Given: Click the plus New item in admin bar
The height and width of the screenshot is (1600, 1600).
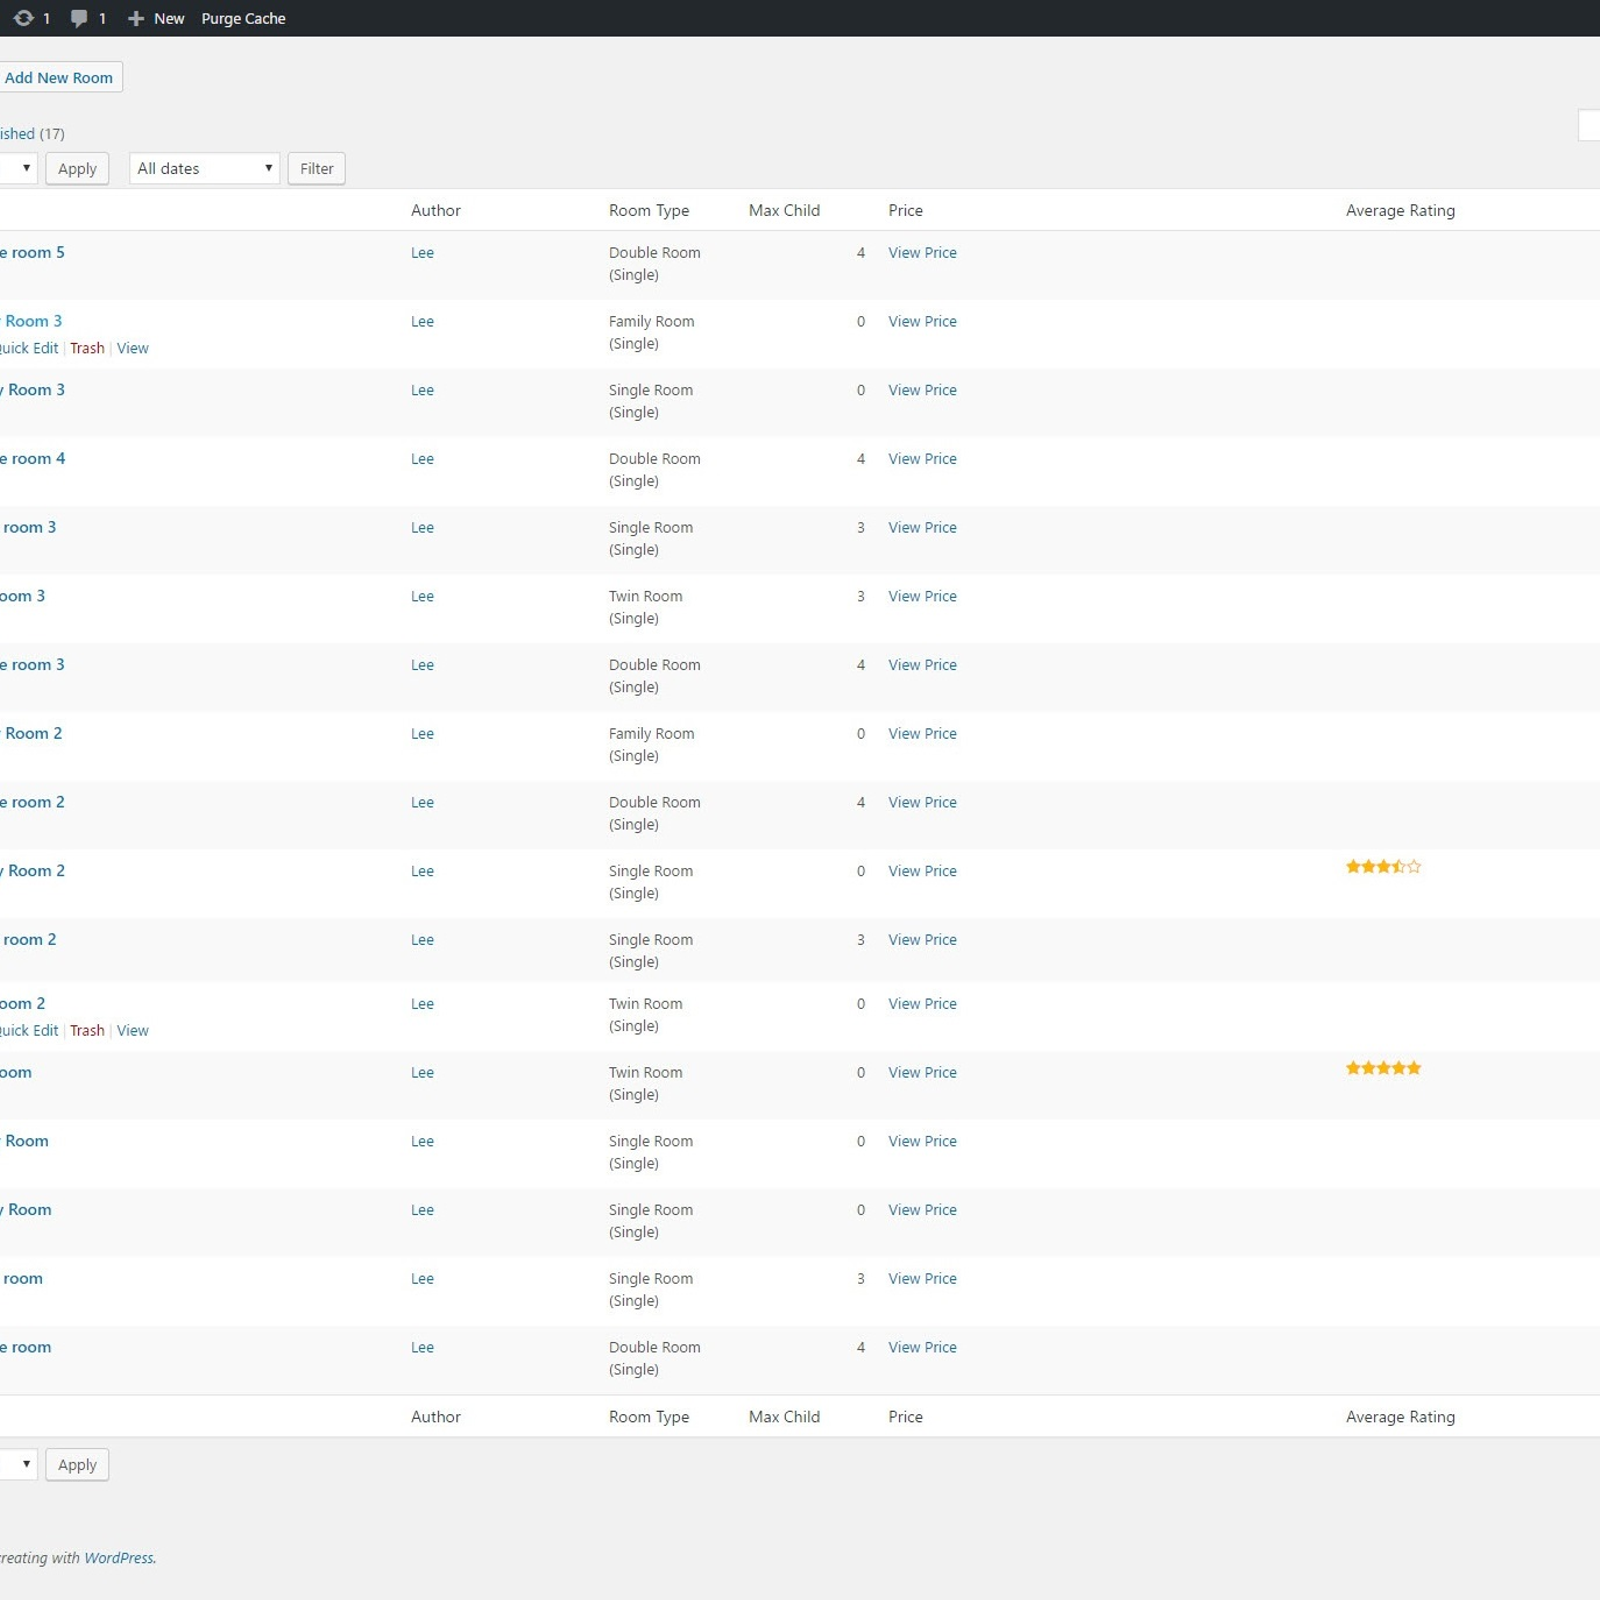Looking at the screenshot, I should [156, 18].
